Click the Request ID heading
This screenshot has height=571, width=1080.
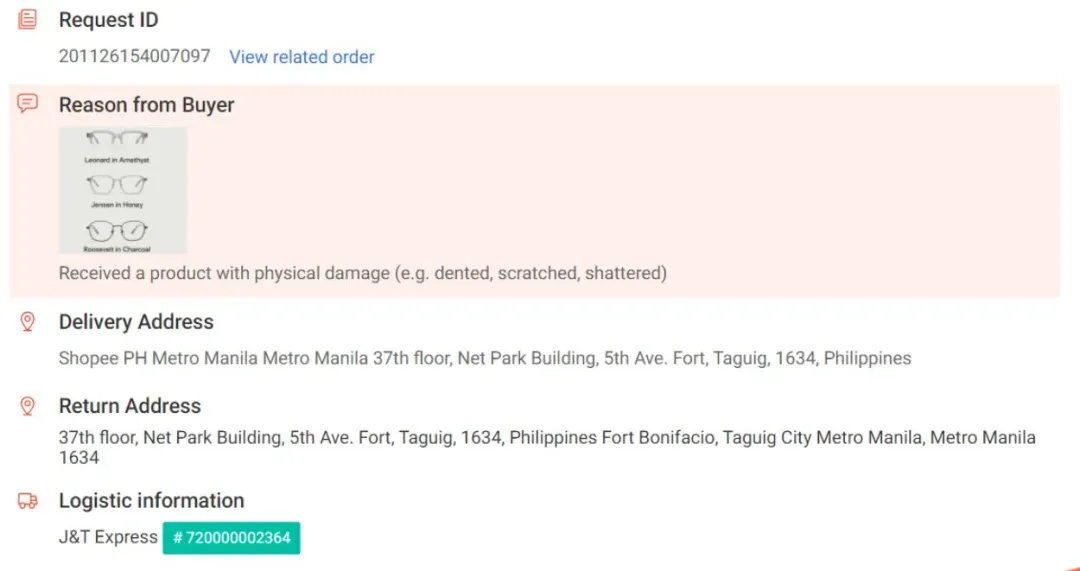coord(109,20)
